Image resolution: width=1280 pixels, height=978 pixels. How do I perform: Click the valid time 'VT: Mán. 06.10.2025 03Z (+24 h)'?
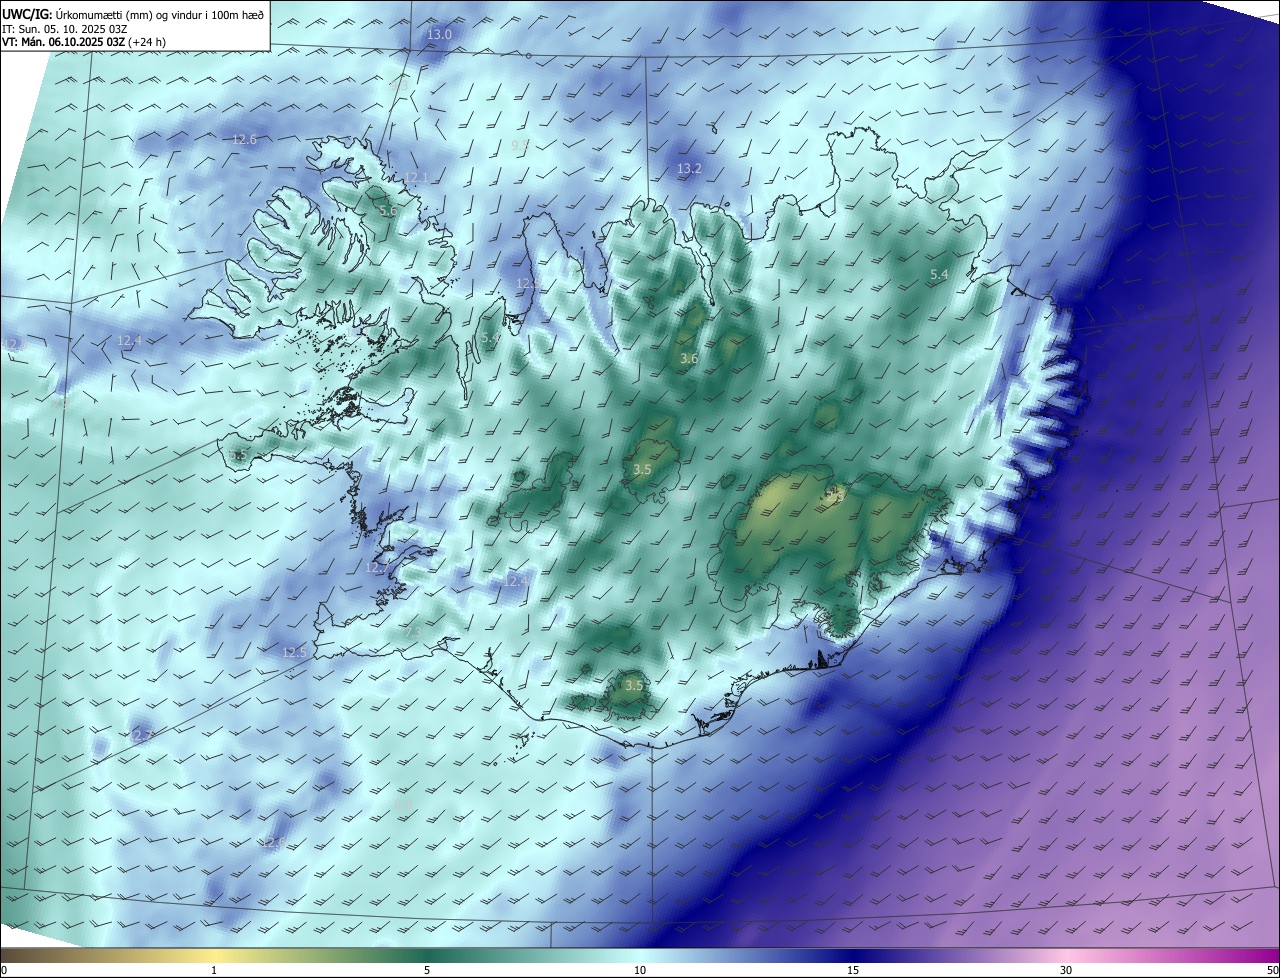[x=84, y=42]
